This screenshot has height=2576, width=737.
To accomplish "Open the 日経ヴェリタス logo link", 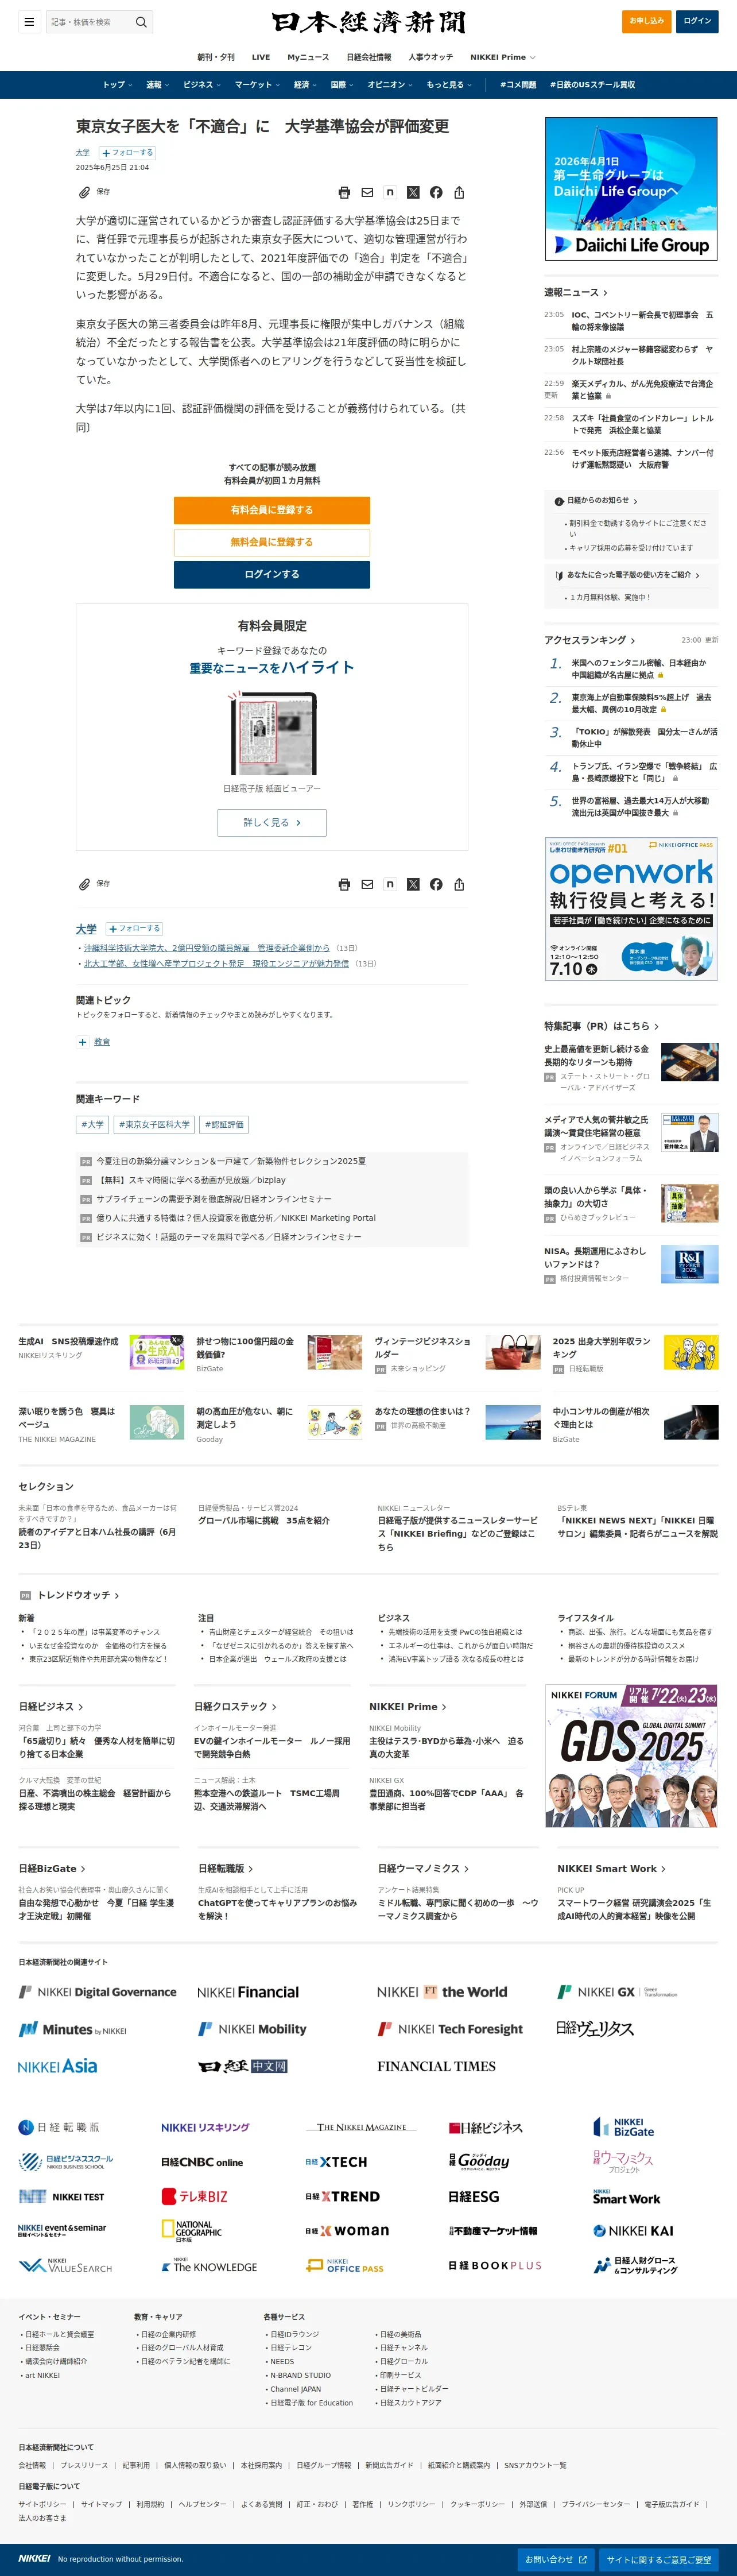I will click(x=595, y=2028).
